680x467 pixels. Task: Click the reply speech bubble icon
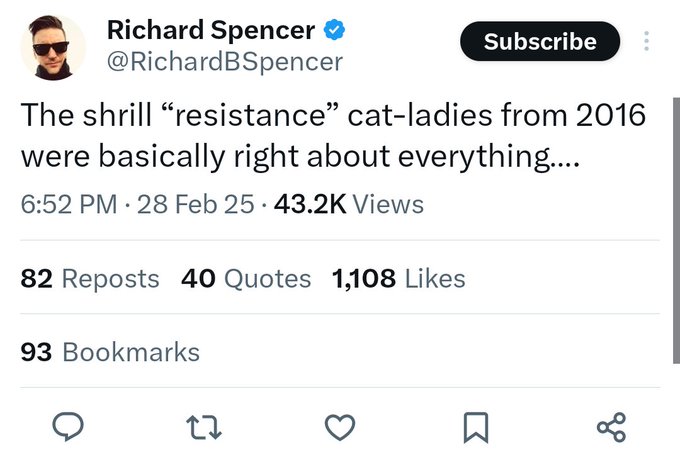[x=68, y=427]
